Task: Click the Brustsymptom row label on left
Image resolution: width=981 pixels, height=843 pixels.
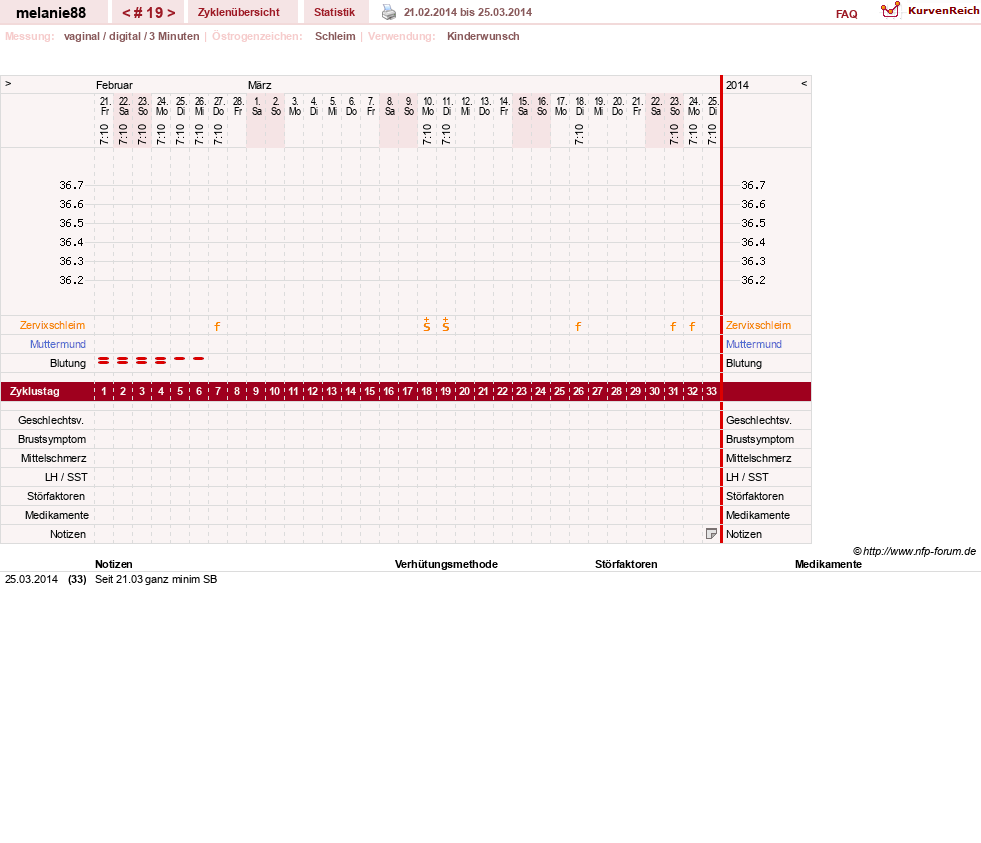Action: click(x=52, y=439)
